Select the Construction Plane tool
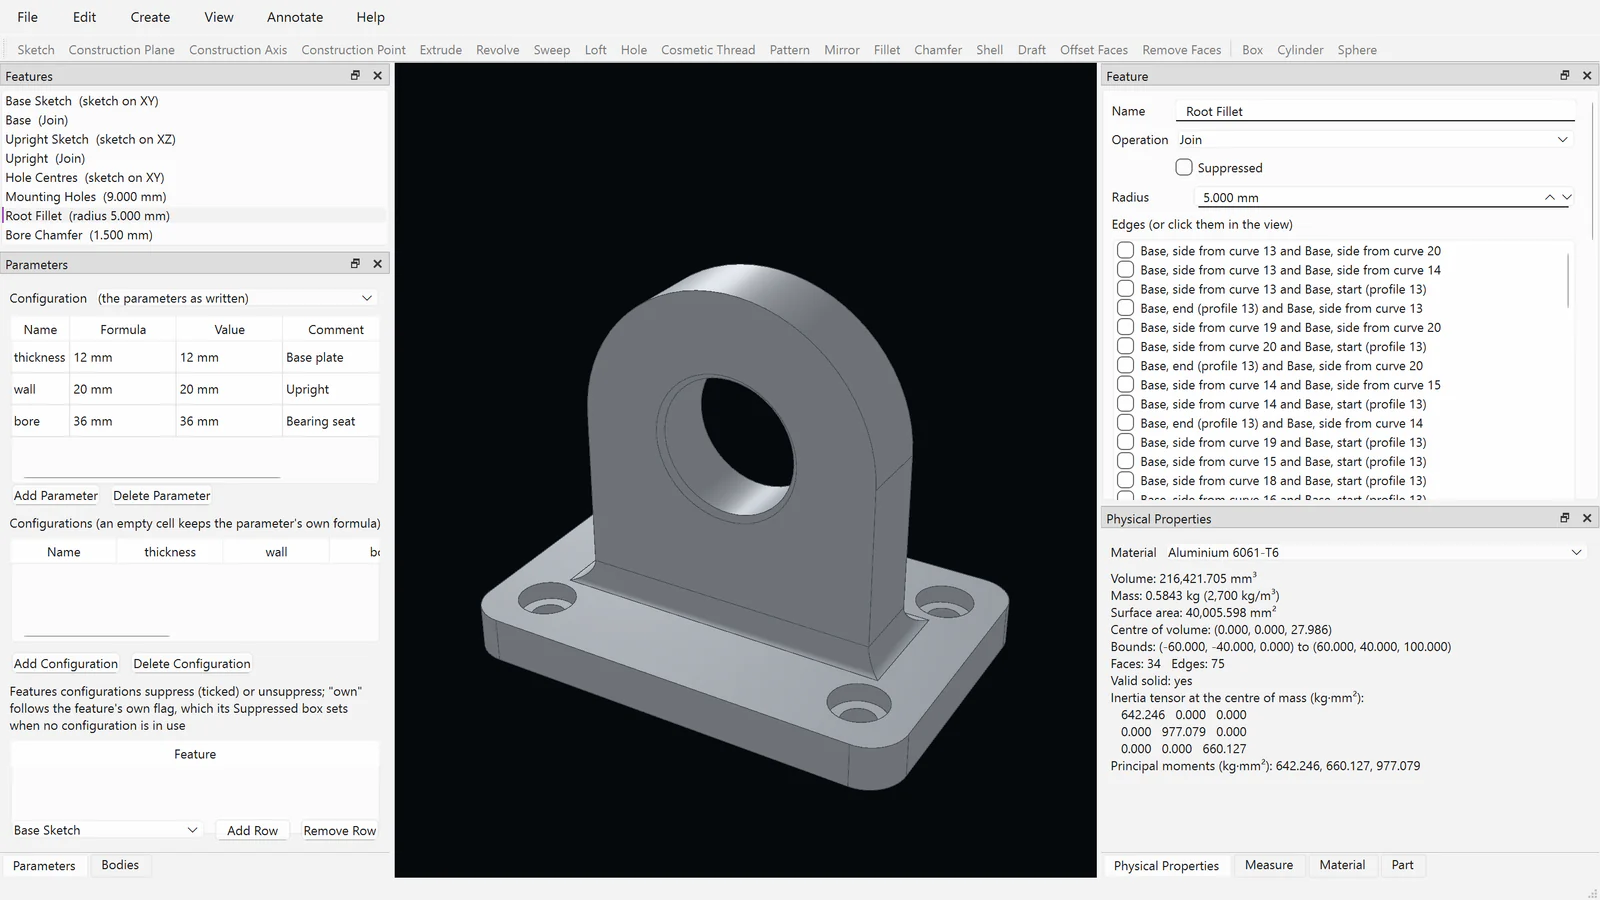Image resolution: width=1600 pixels, height=900 pixels. (x=122, y=49)
